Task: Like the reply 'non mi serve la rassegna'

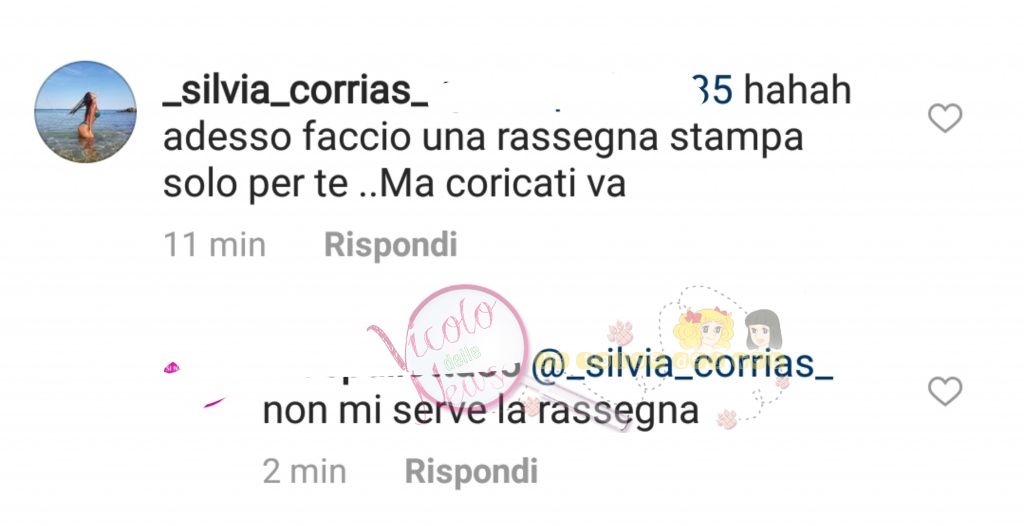Action: (x=945, y=391)
